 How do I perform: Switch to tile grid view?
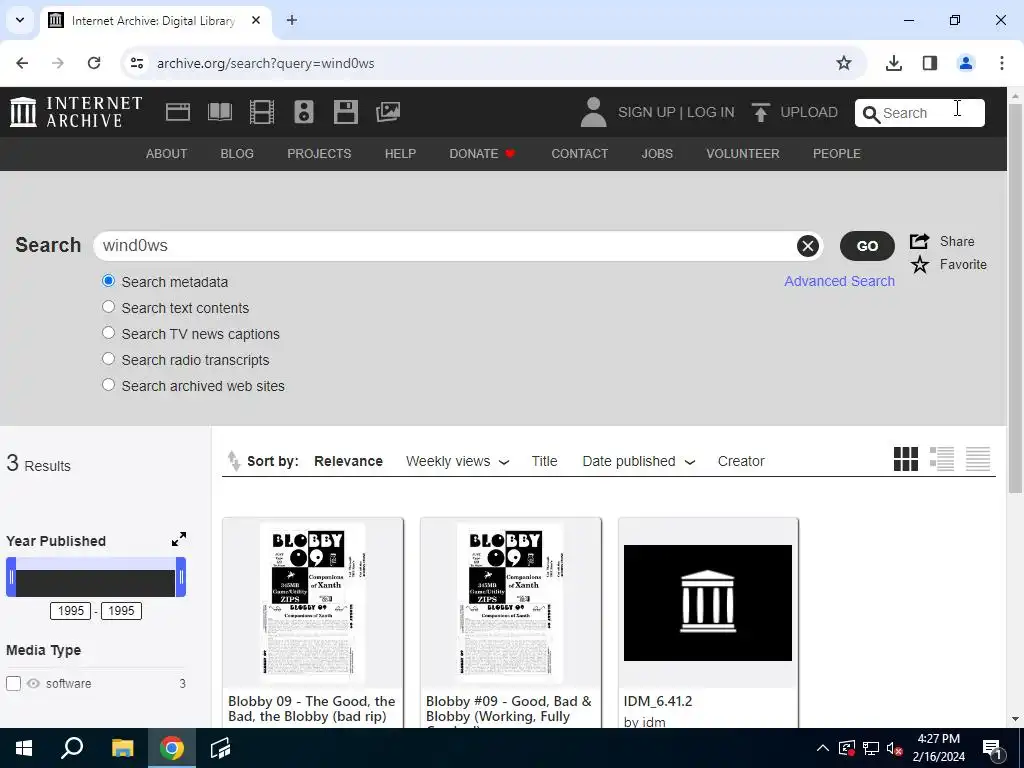pos(905,459)
